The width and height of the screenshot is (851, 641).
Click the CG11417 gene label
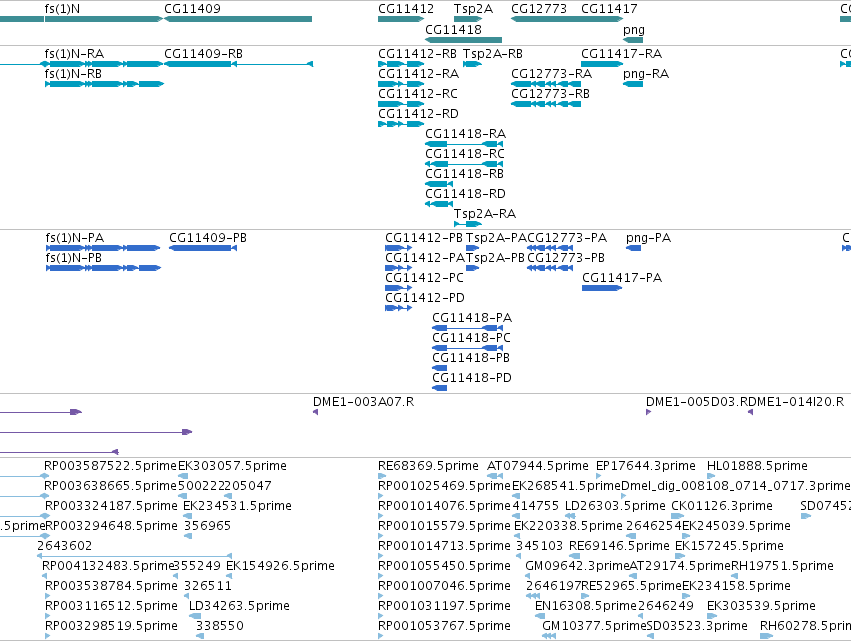tap(609, 9)
